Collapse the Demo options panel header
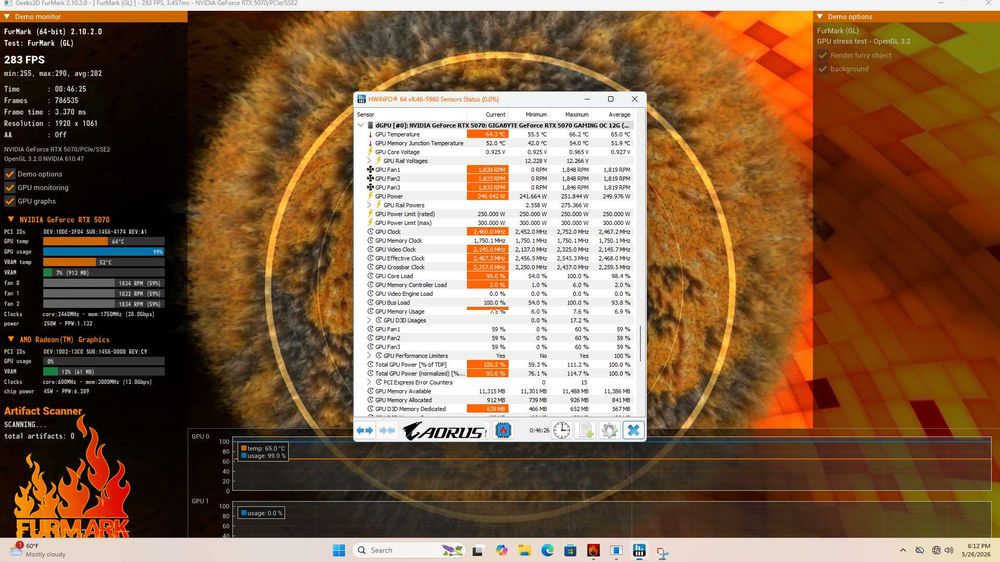The width and height of the screenshot is (1000, 562). tap(820, 17)
